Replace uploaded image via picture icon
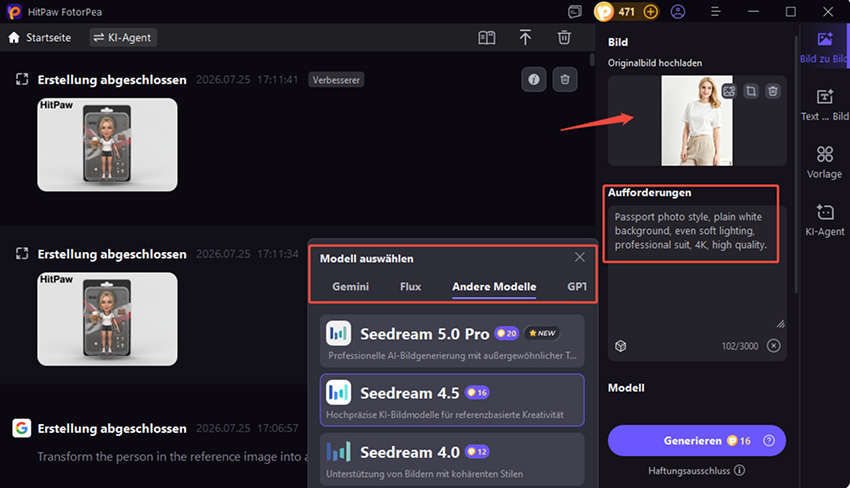The width and height of the screenshot is (850, 488). [x=729, y=91]
